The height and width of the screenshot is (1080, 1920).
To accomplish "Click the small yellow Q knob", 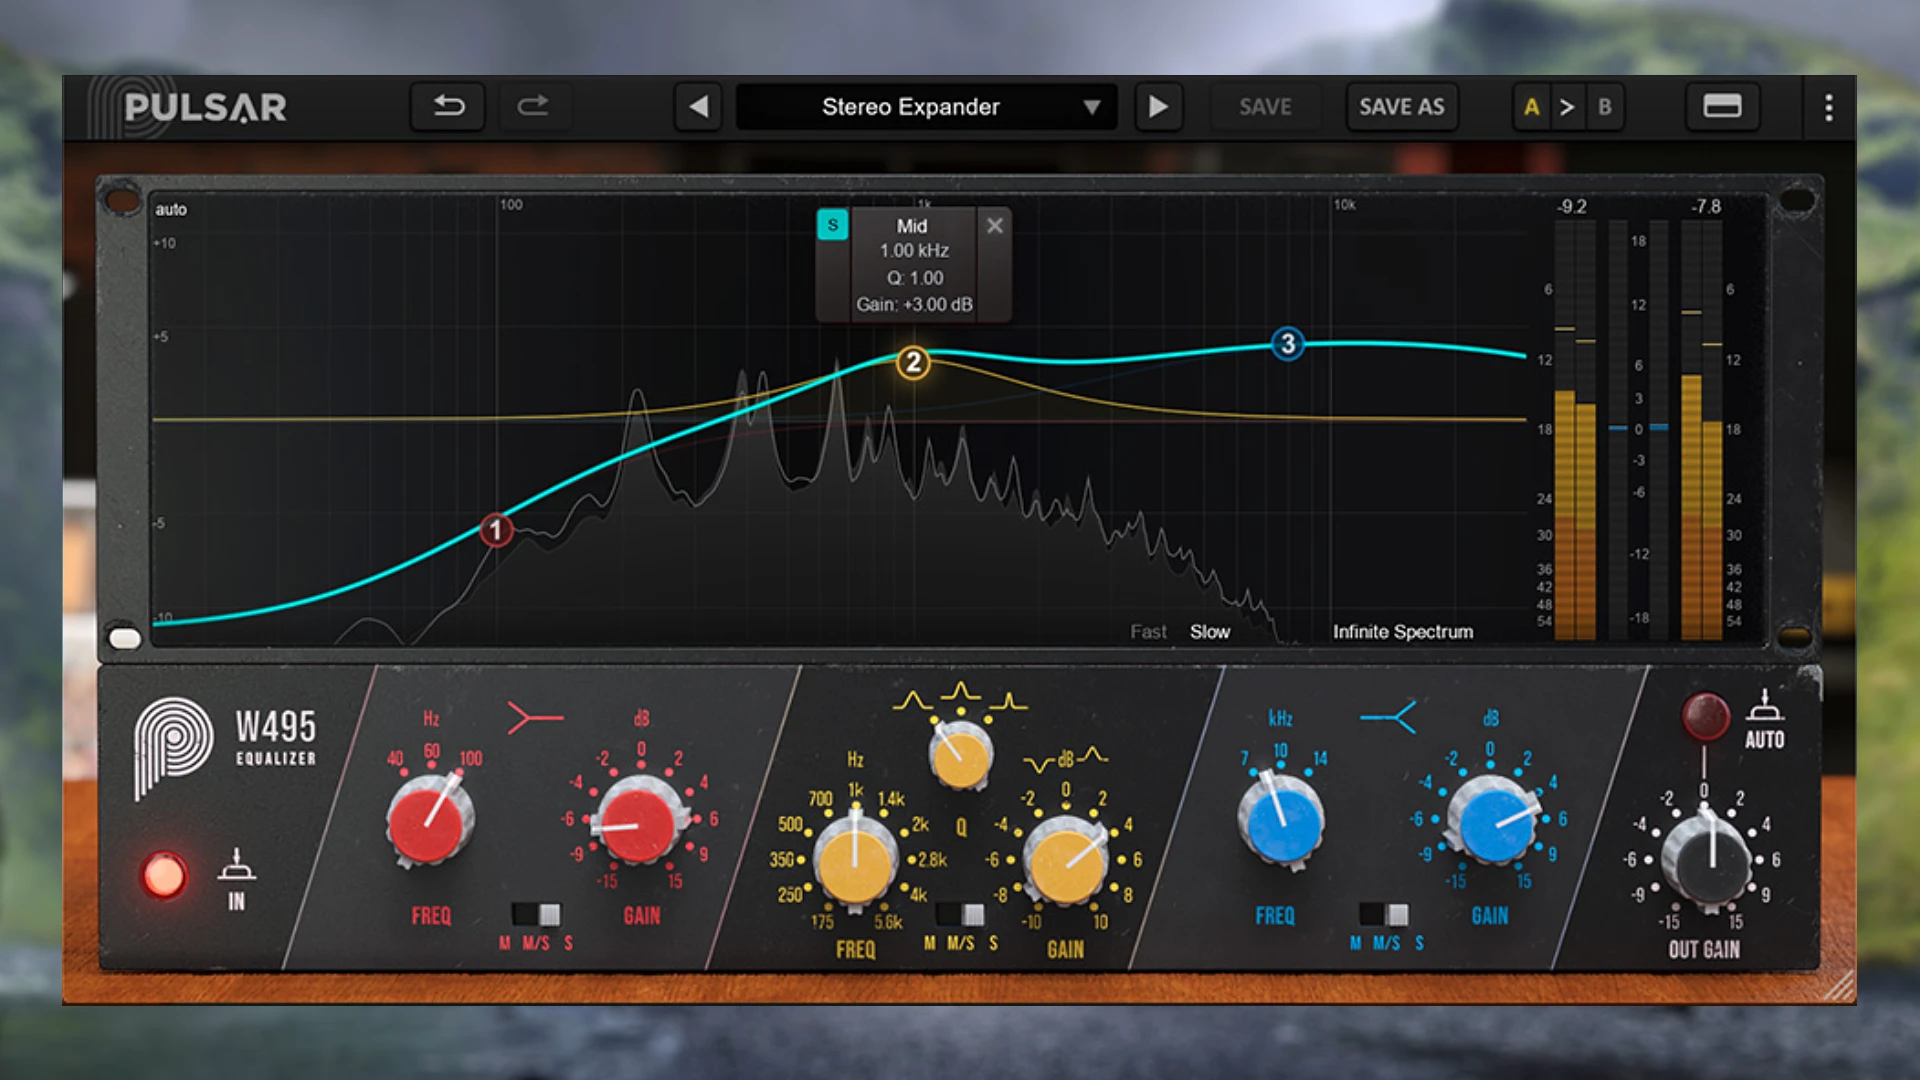I will 960,755.
